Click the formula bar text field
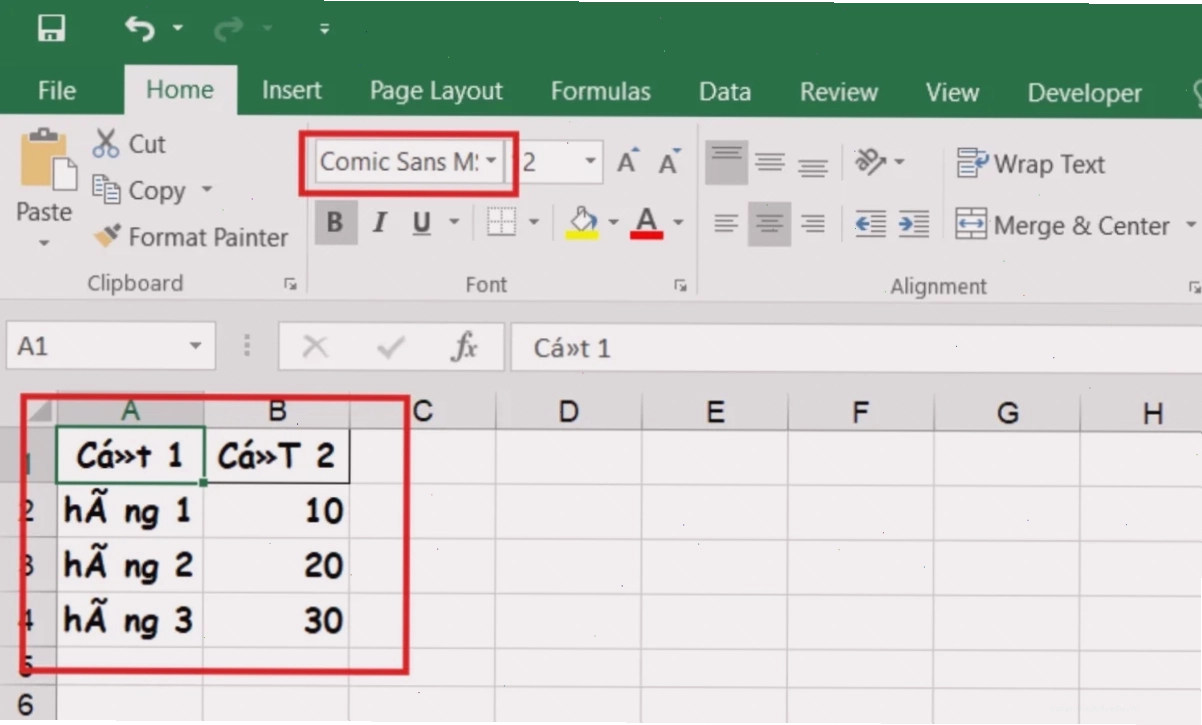 pos(856,348)
